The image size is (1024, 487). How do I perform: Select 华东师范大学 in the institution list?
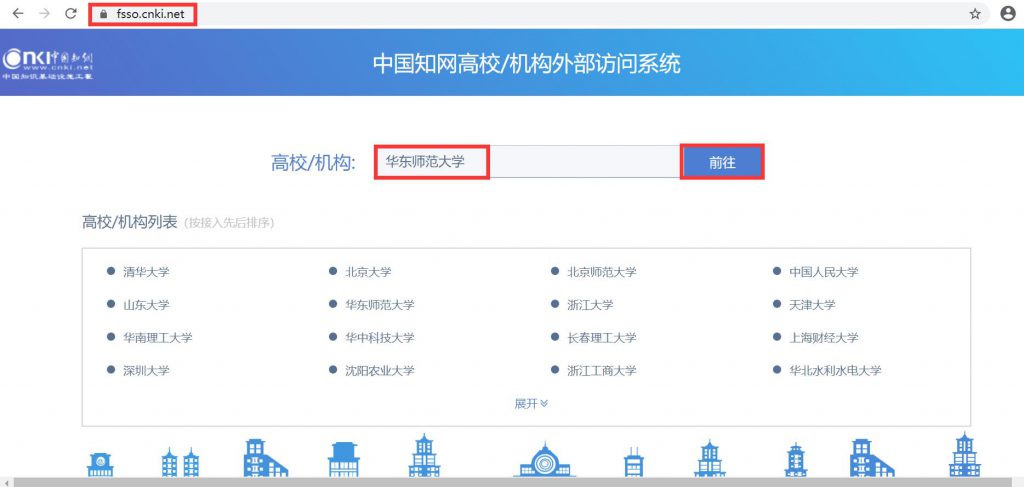click(x=379, y=305)
